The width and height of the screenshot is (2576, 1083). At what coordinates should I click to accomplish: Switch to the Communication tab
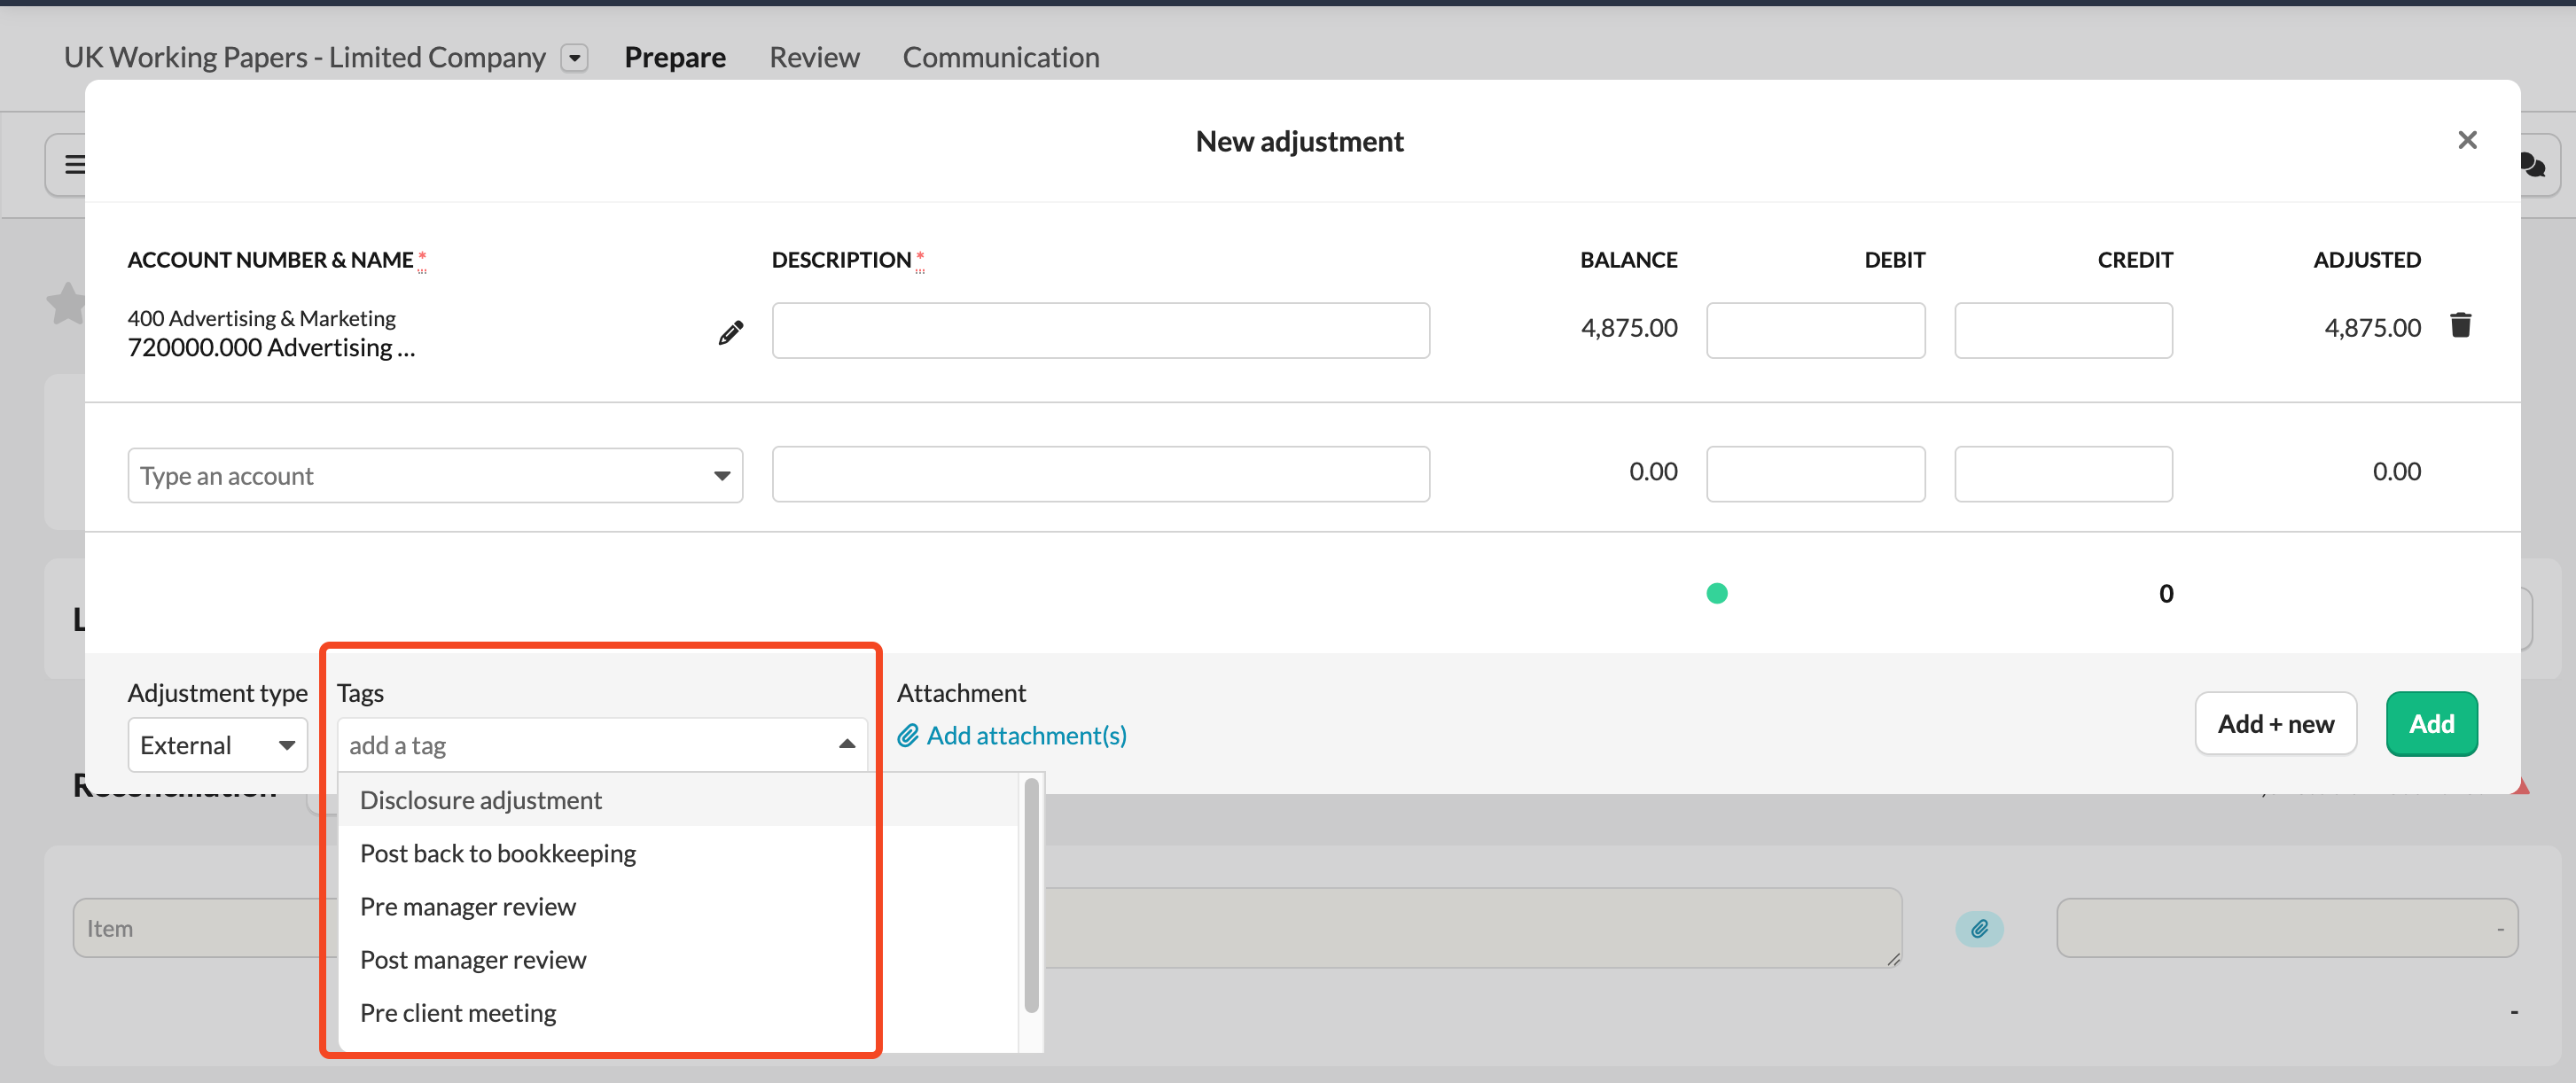click(1000, 58)
